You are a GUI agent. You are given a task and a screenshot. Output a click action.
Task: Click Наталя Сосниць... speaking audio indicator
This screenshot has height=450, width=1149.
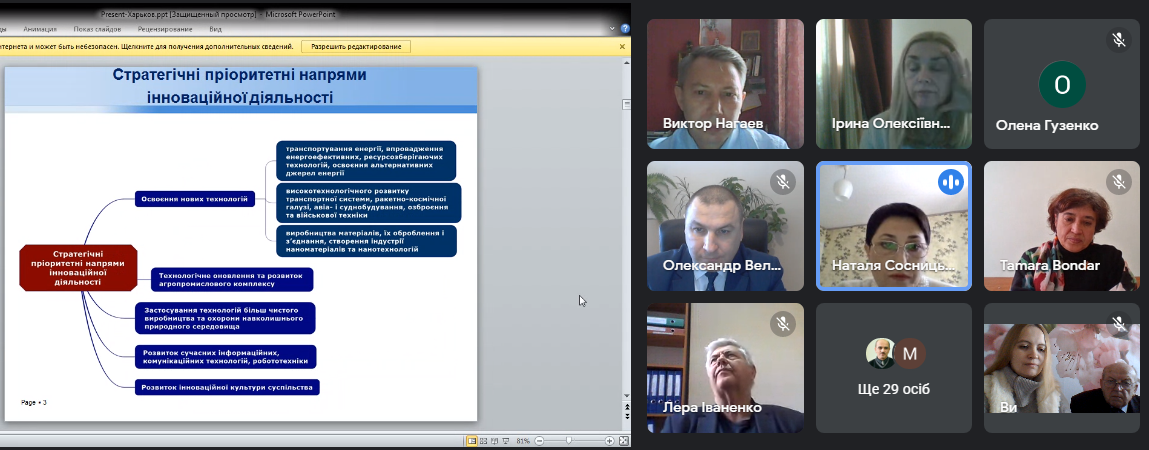tap(951, 182)
